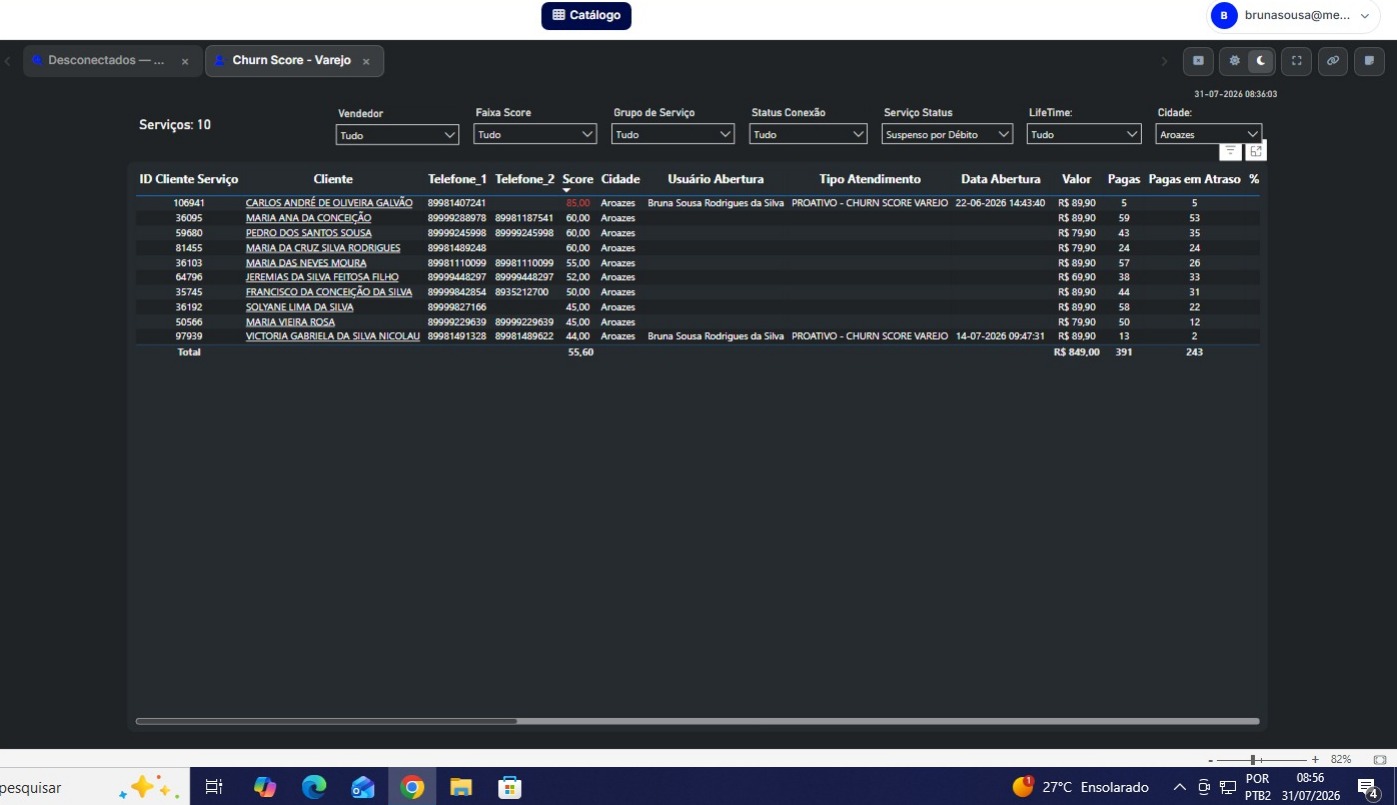Select ID cell 106941
Viewport: 1397px width, 805px height.
(189, 203)
